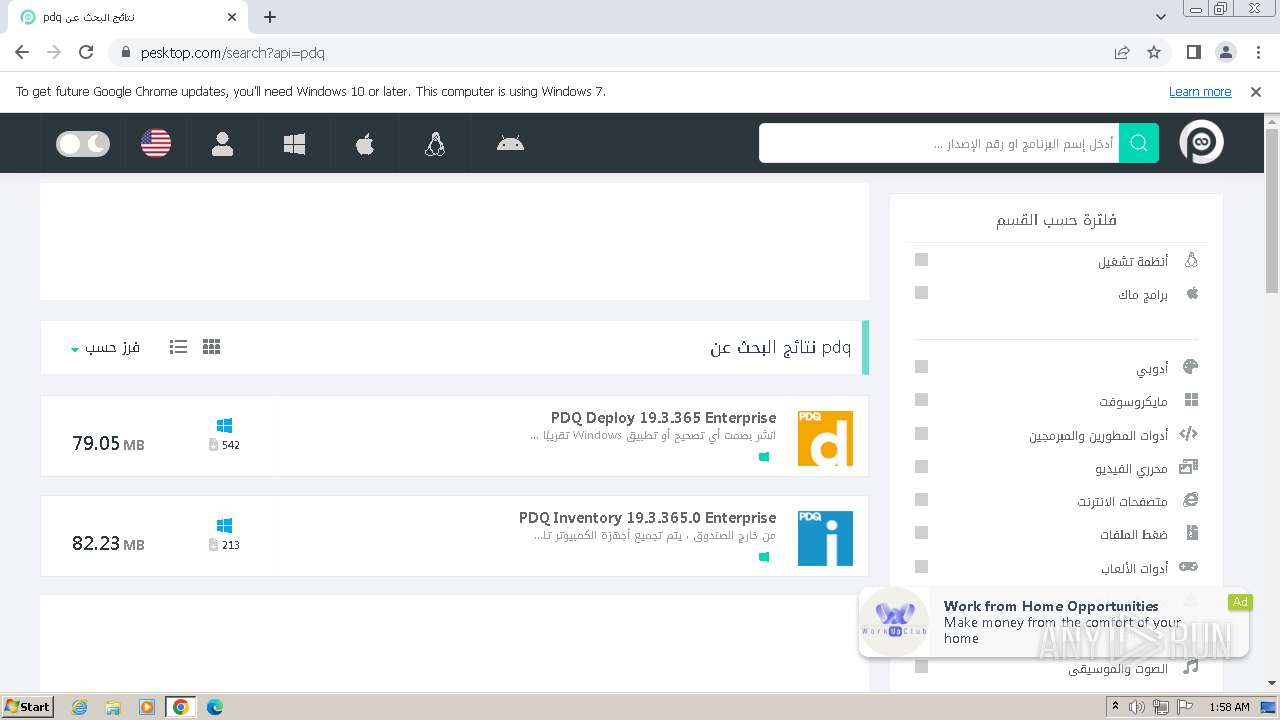Image resolution: width=1280 pixels, height=720 pixels.
Task: Open Android category icon
Action: pos(510,144)
